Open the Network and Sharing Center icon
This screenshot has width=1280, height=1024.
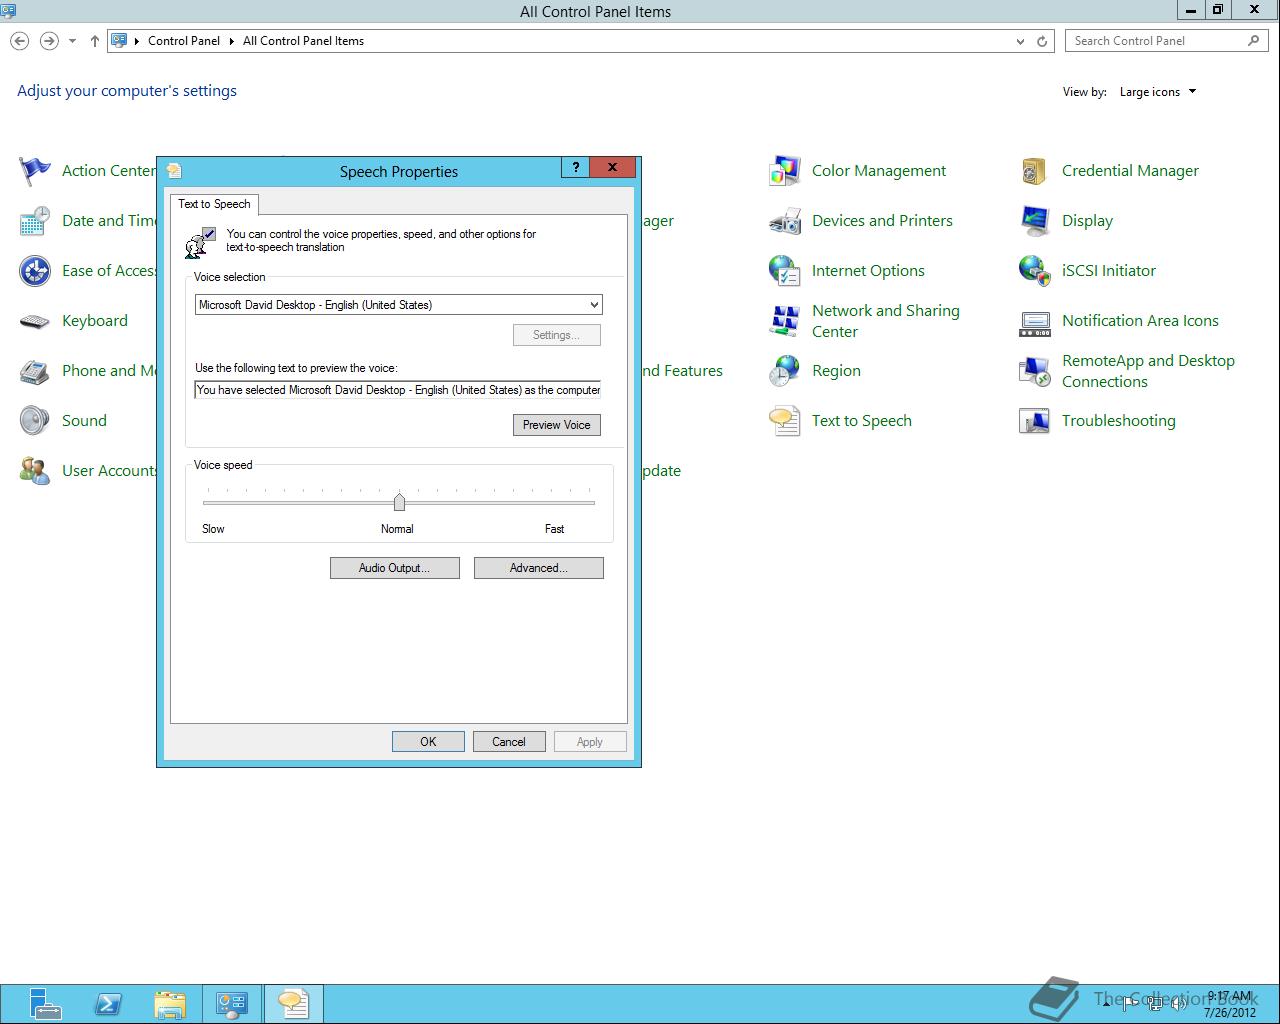pos(785,321)
